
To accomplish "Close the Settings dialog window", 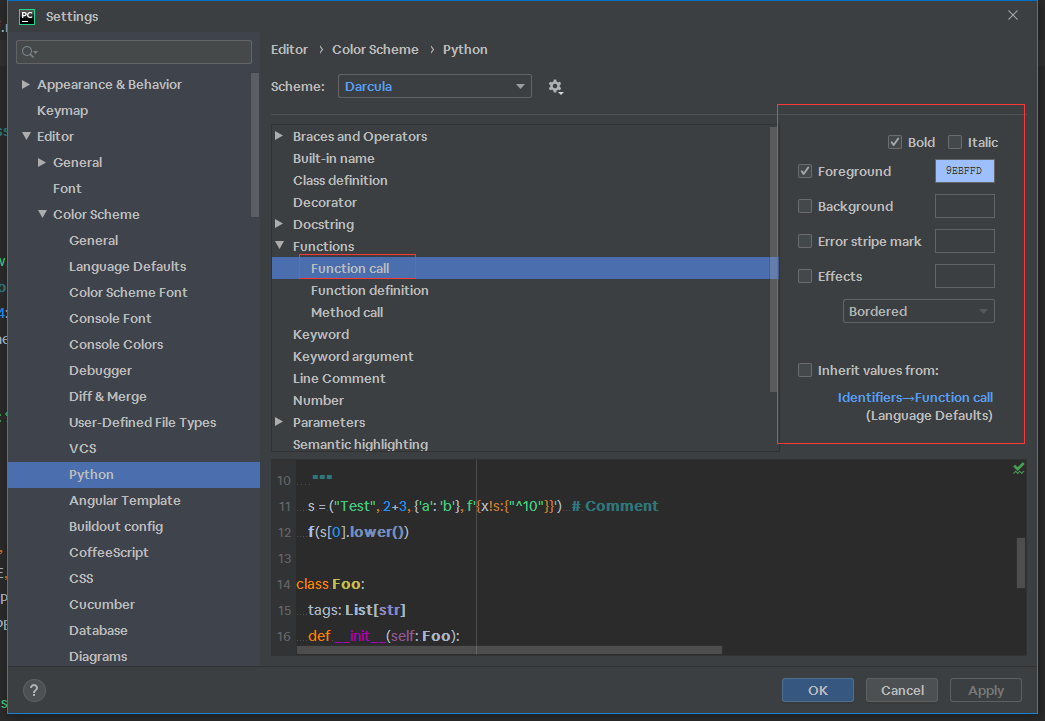I will click(x=1012, y=15).
